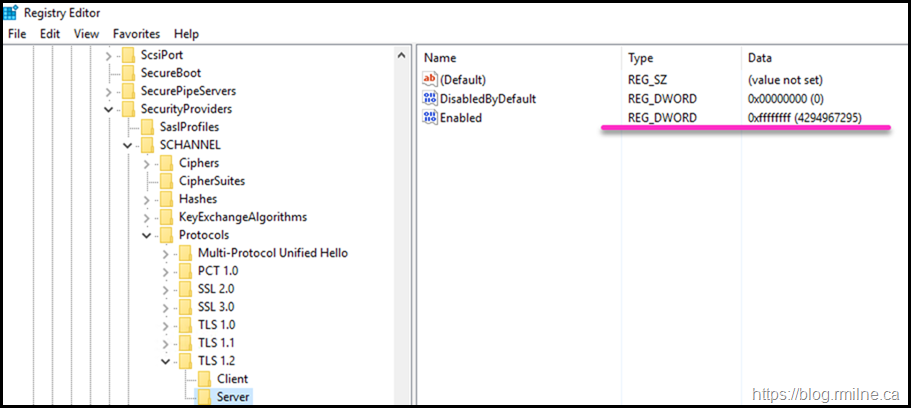Select the Client key in tree
The height and width of the screenshot is (408, 911).
pos(232,379)
